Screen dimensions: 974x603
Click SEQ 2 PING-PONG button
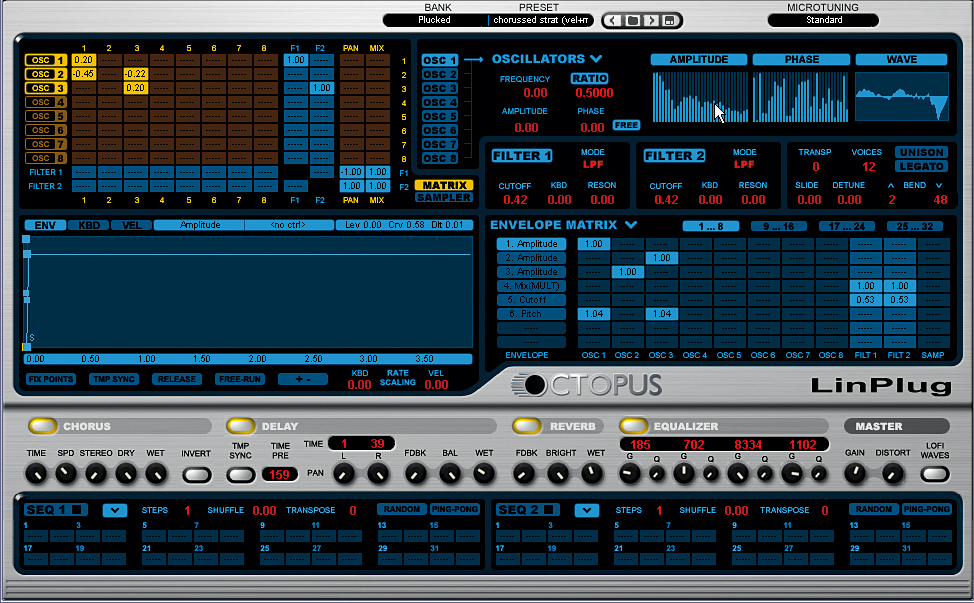coord(926,509)
